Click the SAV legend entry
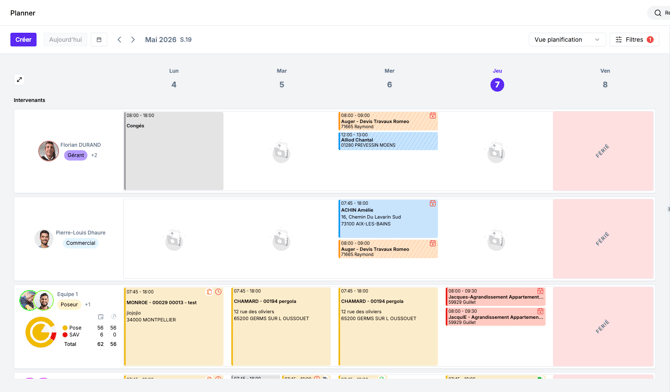The width and height of the screenshot is (670, 392). click(x=71, y=335)
